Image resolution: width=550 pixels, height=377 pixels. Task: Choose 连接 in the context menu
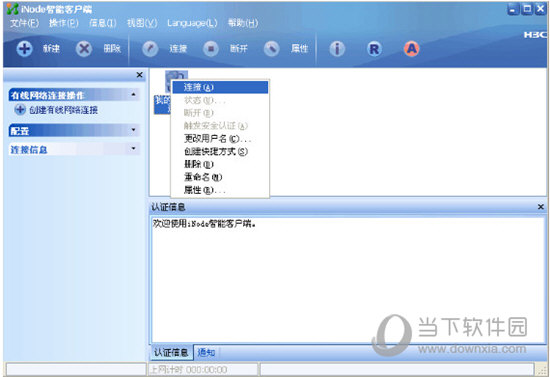[x=220, y=87]
